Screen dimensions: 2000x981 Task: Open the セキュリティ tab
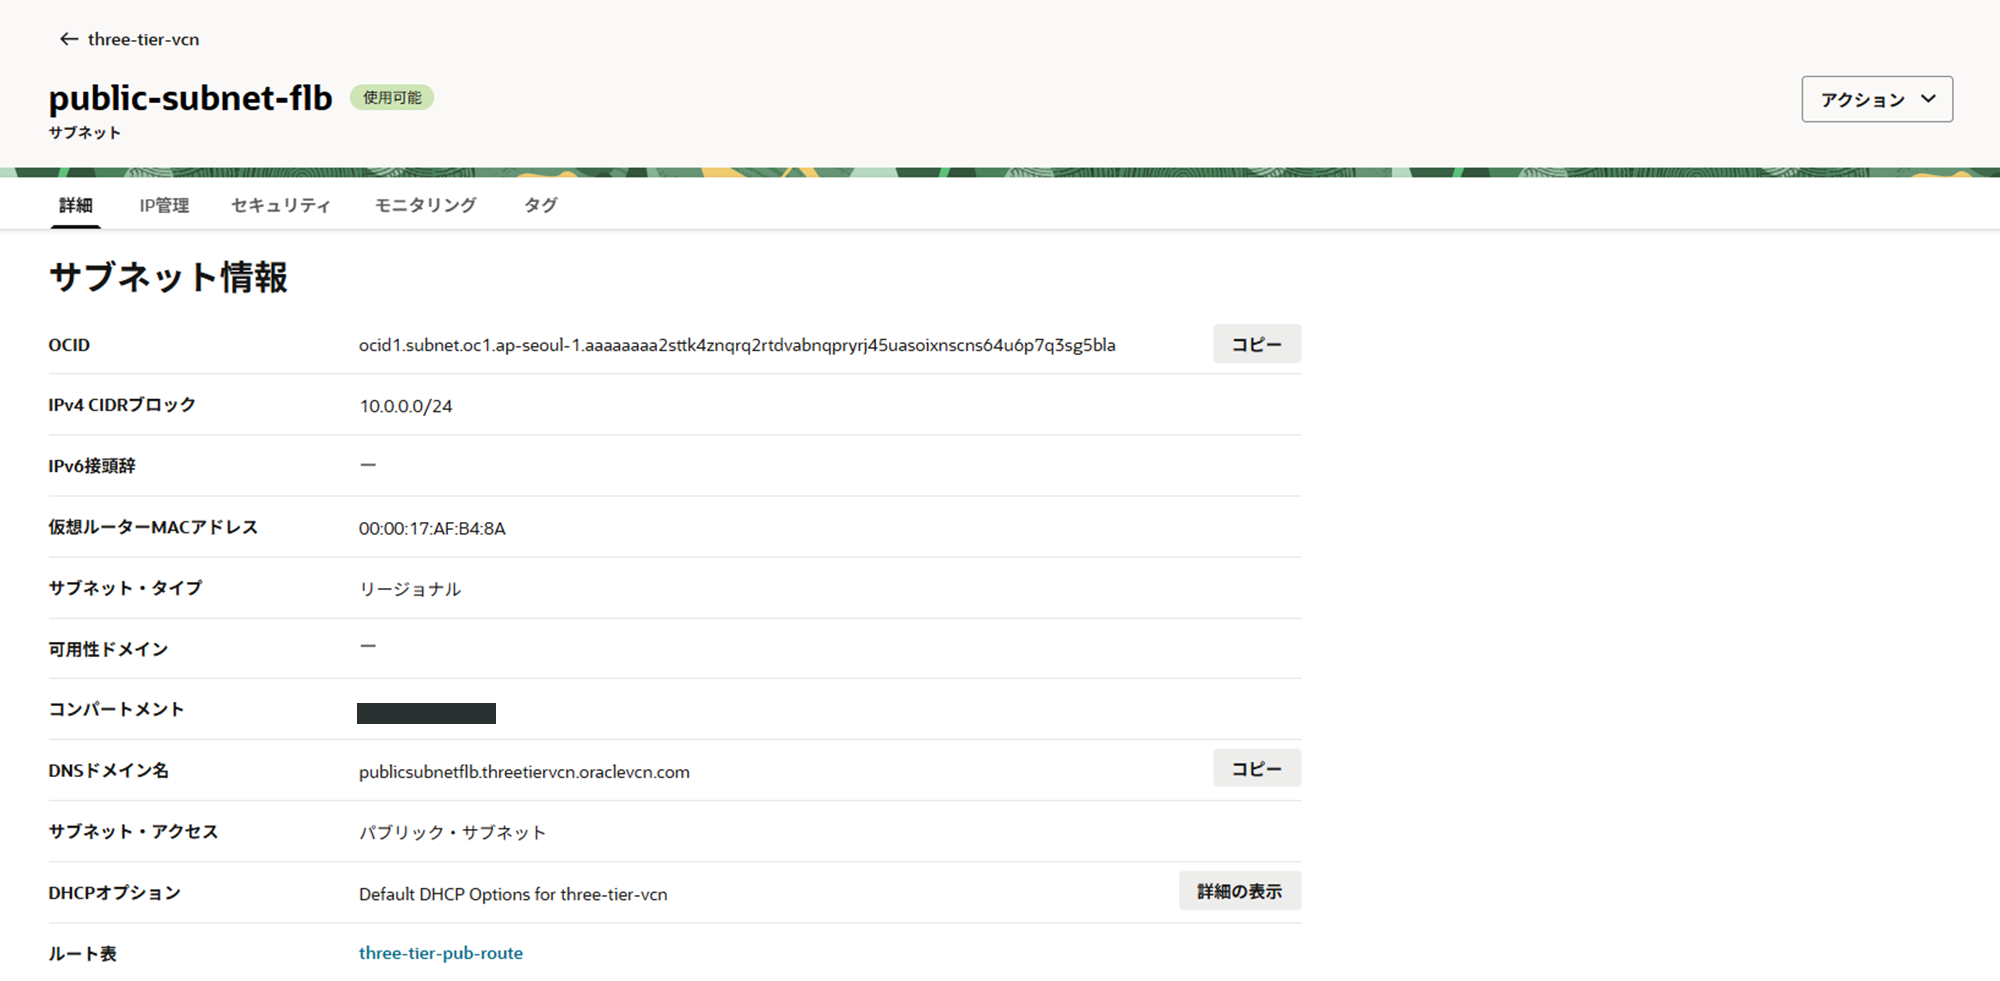pyautogui.click(x=281, y=205)
